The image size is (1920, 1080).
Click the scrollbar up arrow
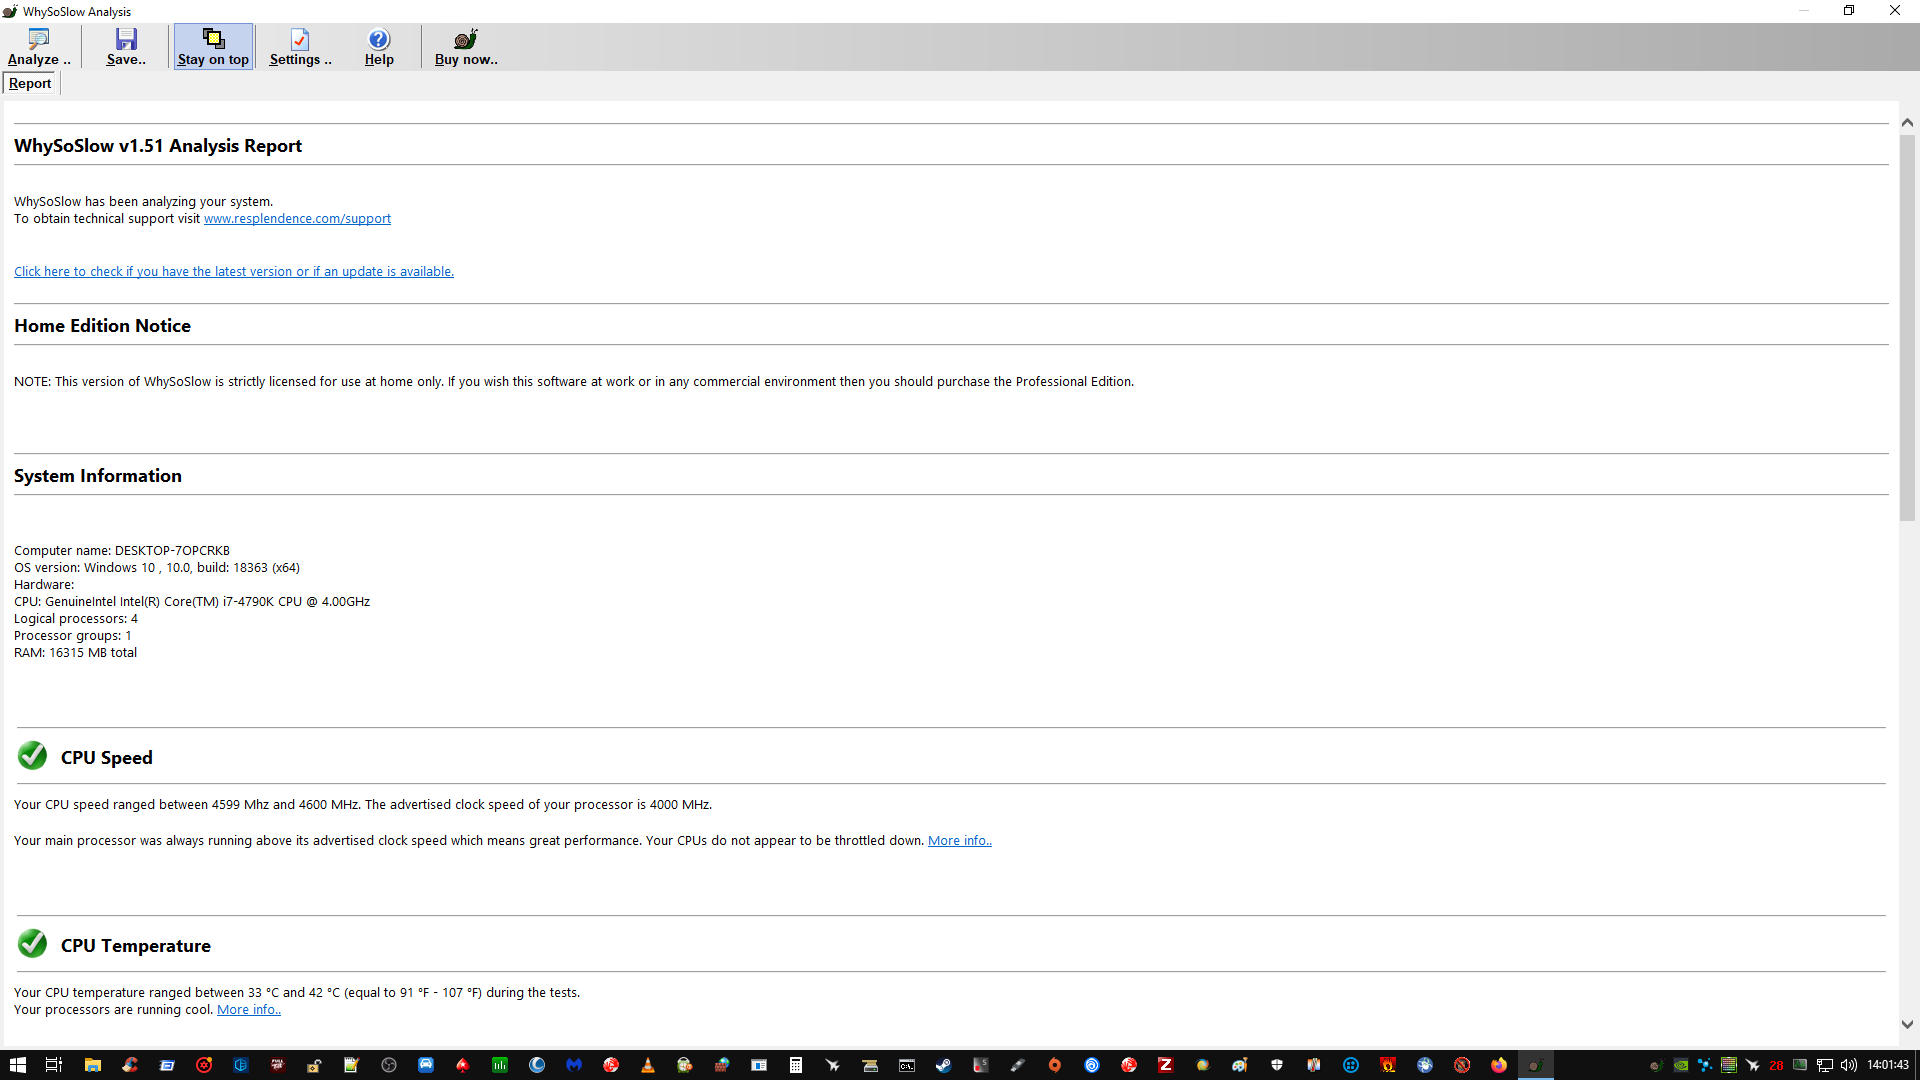point(1907,122)
